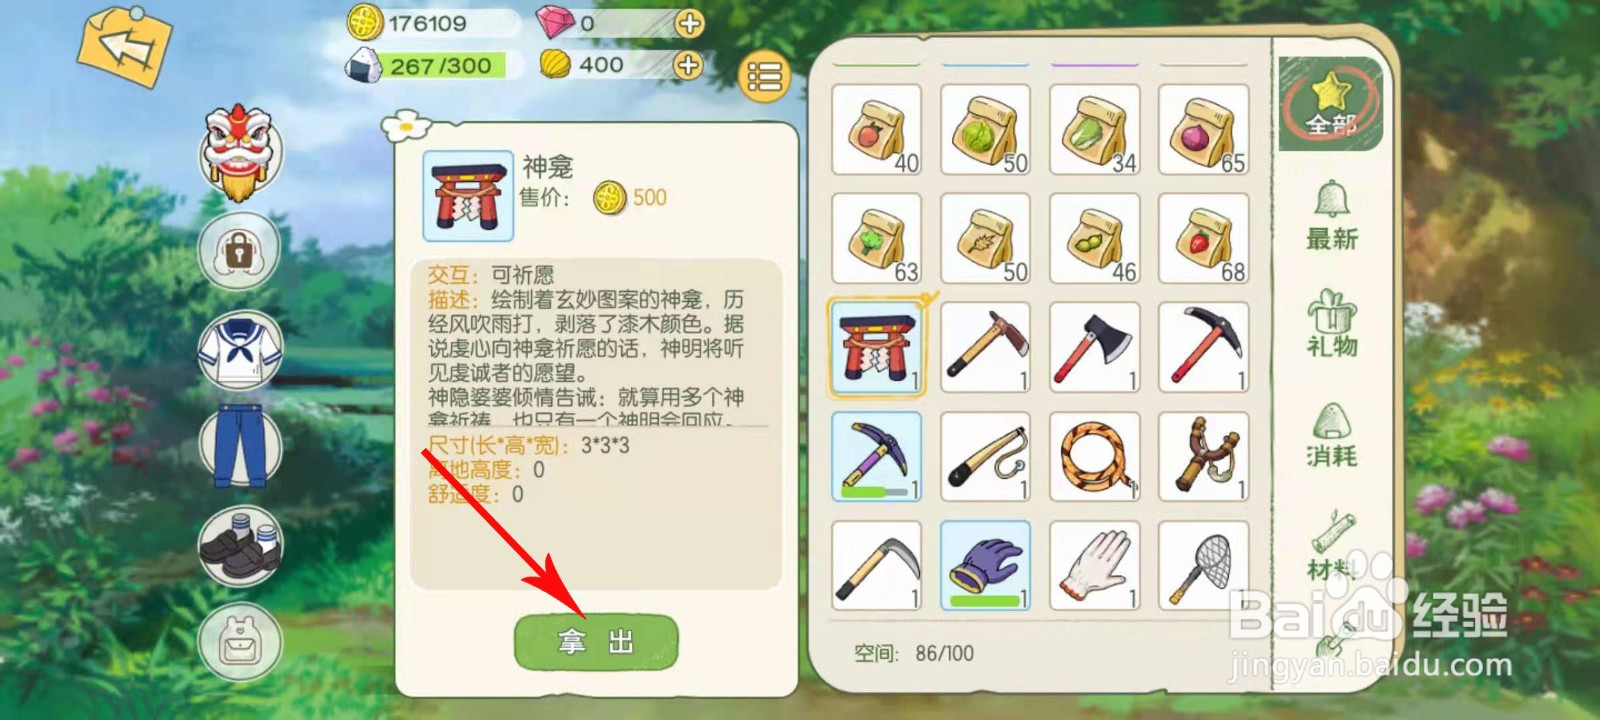Pick the purple glove item
Image resolution: width=1600 pixels, height=720 pixels.
click(x=986, y=566)
